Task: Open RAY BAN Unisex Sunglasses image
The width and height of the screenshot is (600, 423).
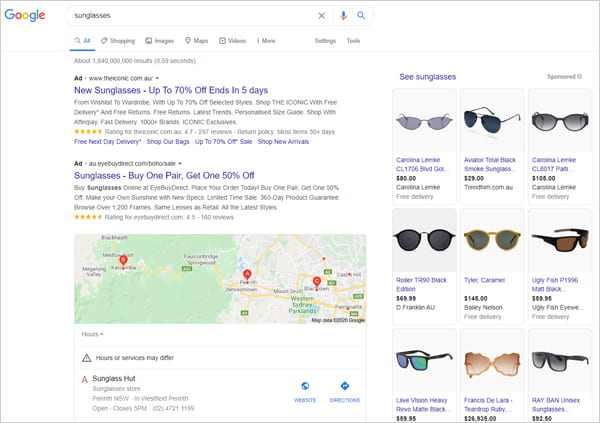Action: tap(560, 361)
